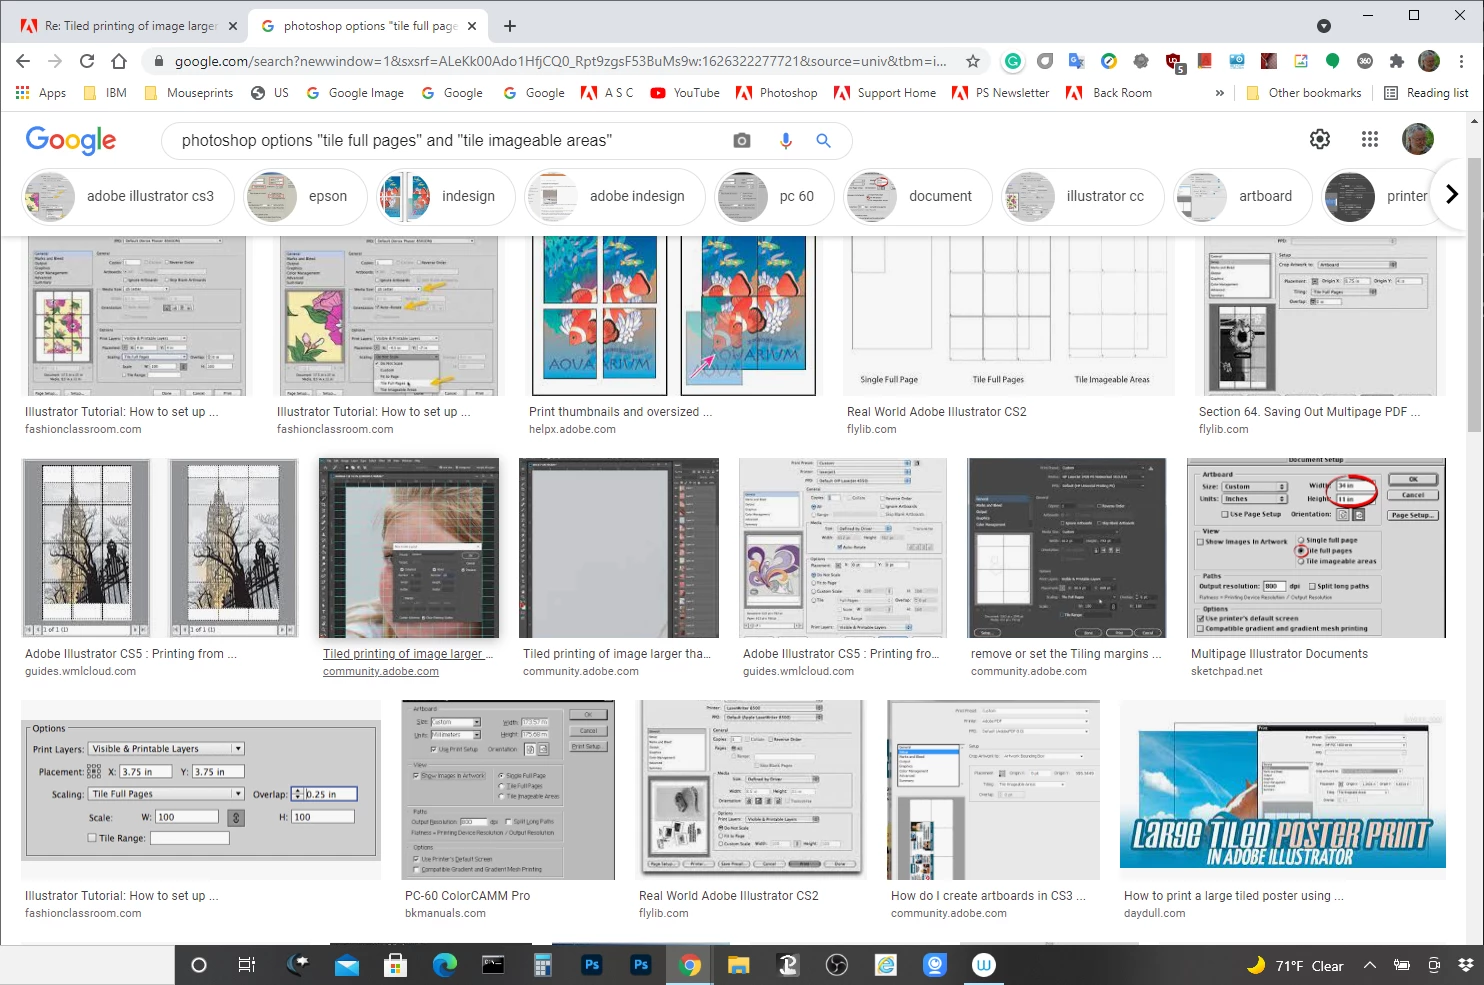This screenshot has height=985, width=1484.
Task: Open the Google account profile picture
Action: tap(1418, 140)
